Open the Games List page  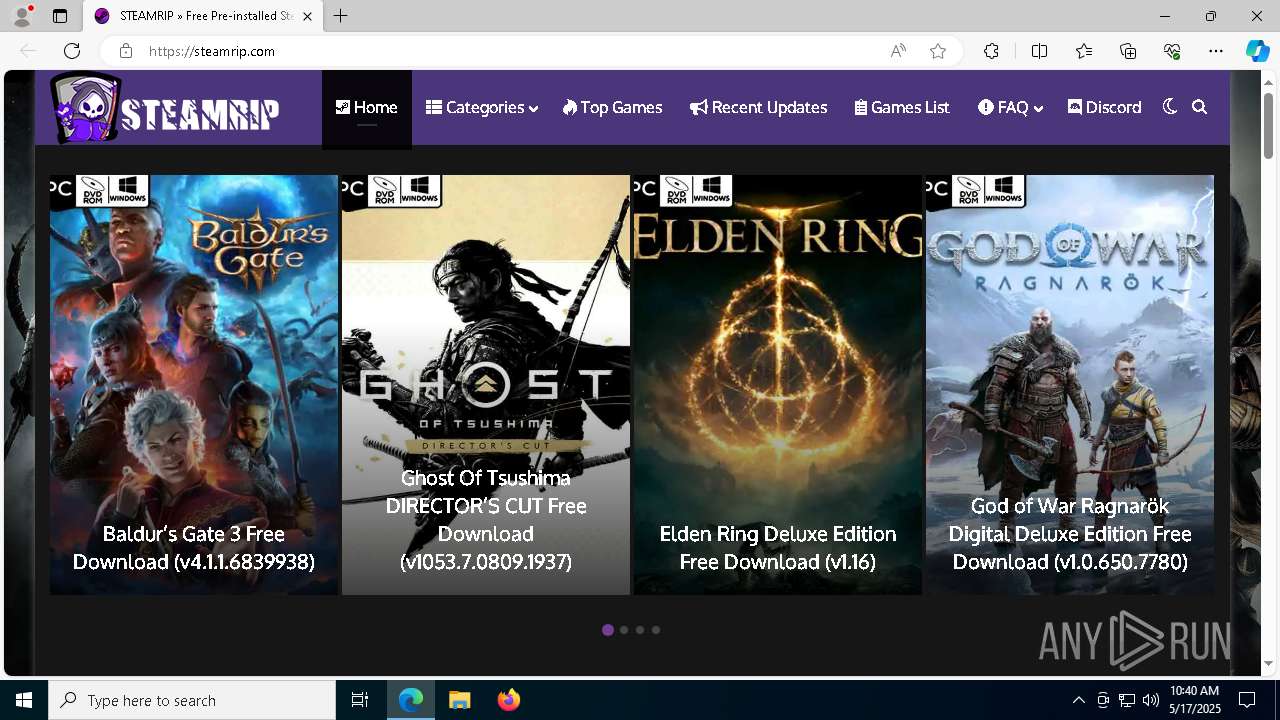tap(902, 107)
